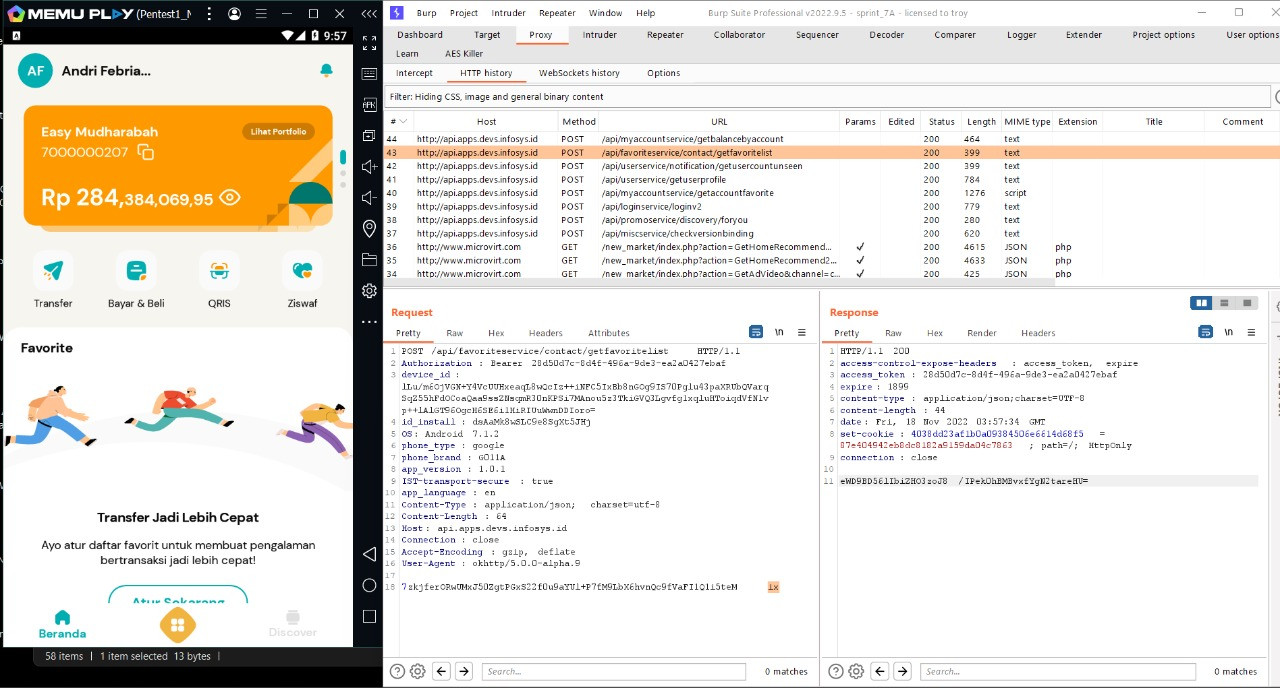Decrease volume in MEmu sidebar
This screenshot has width=1280, height=688.
[x=369, y=197]
